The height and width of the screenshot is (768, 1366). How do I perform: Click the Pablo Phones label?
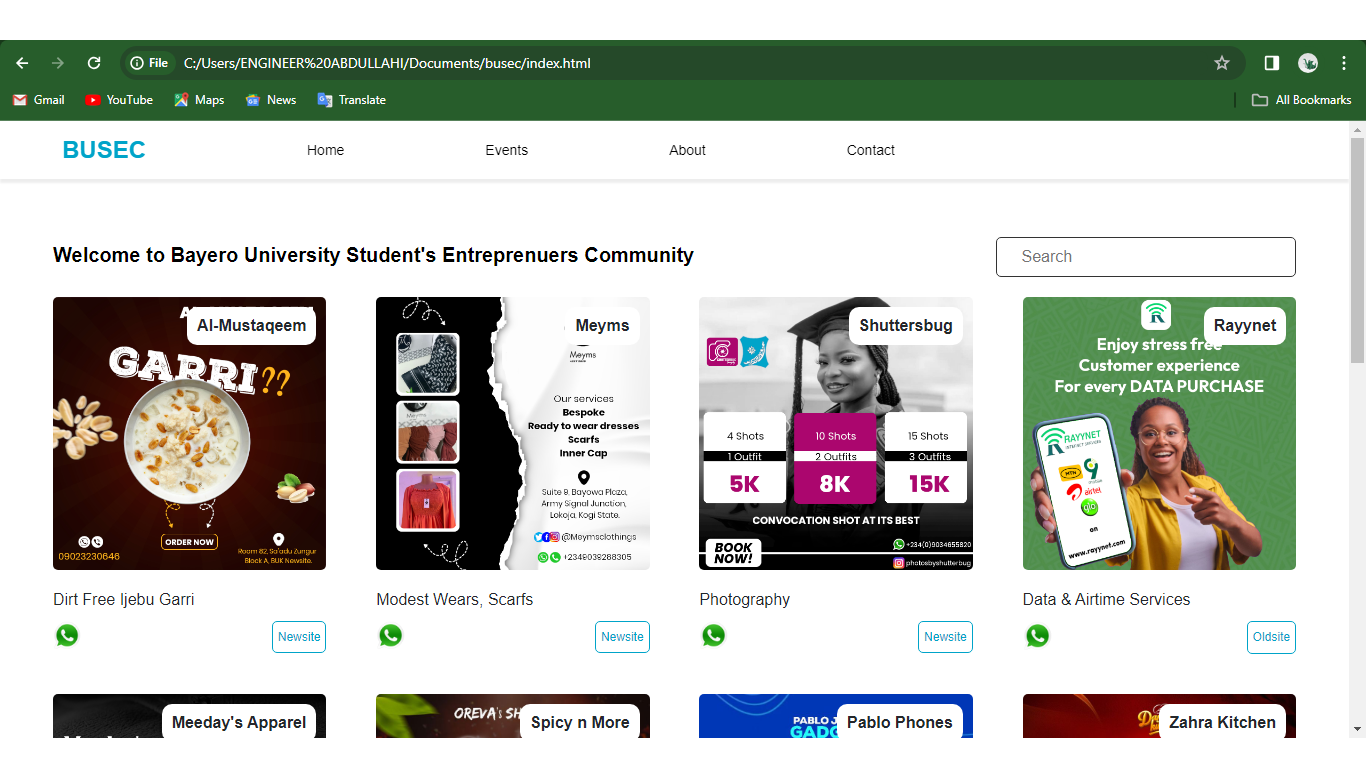pyautogui.click(x=900, y=722)
